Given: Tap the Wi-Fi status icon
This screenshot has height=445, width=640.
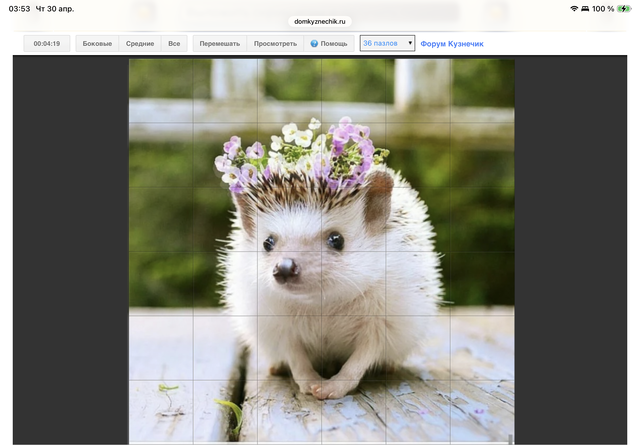Looking at the screenshot, I should 575,8.
